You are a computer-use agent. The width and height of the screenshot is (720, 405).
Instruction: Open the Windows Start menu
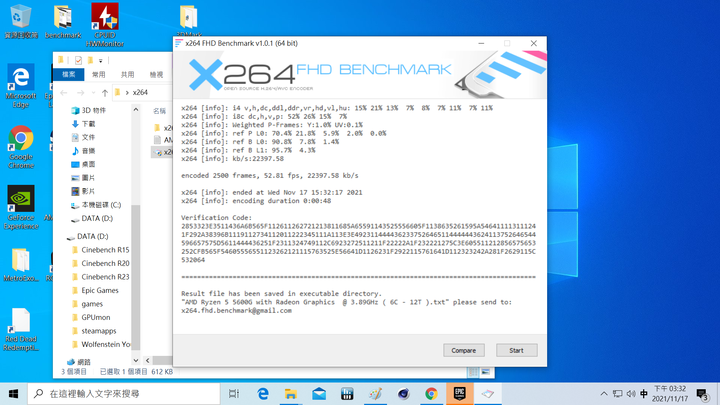click(13, 394)
